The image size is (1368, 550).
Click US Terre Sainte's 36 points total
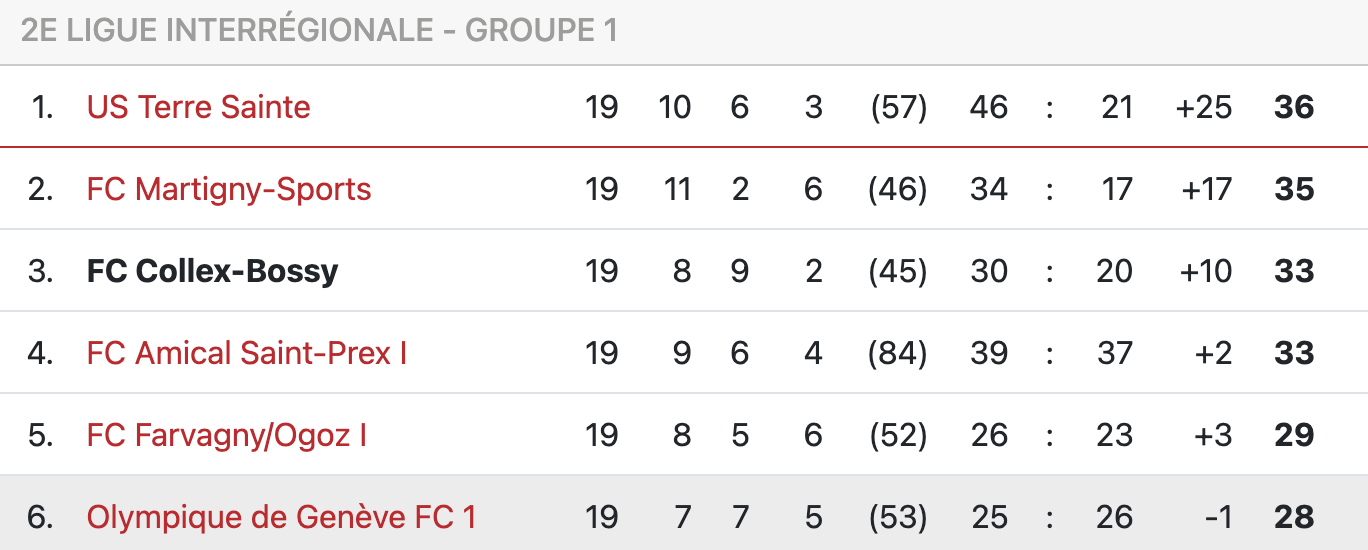pos(1294,107)
